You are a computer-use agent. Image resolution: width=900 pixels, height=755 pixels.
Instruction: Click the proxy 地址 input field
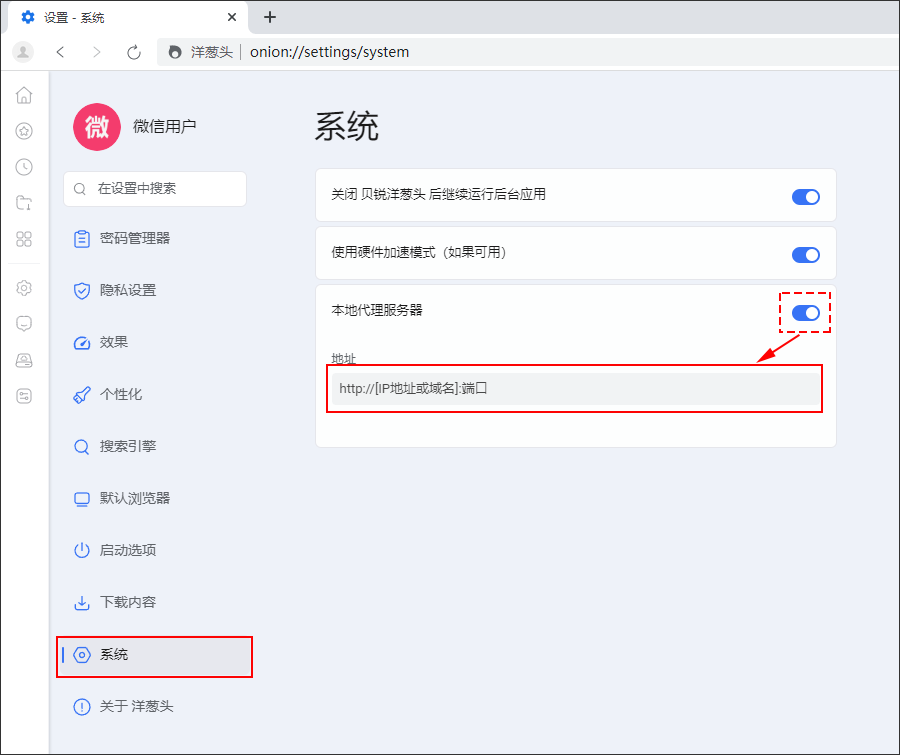coord(575,389)
